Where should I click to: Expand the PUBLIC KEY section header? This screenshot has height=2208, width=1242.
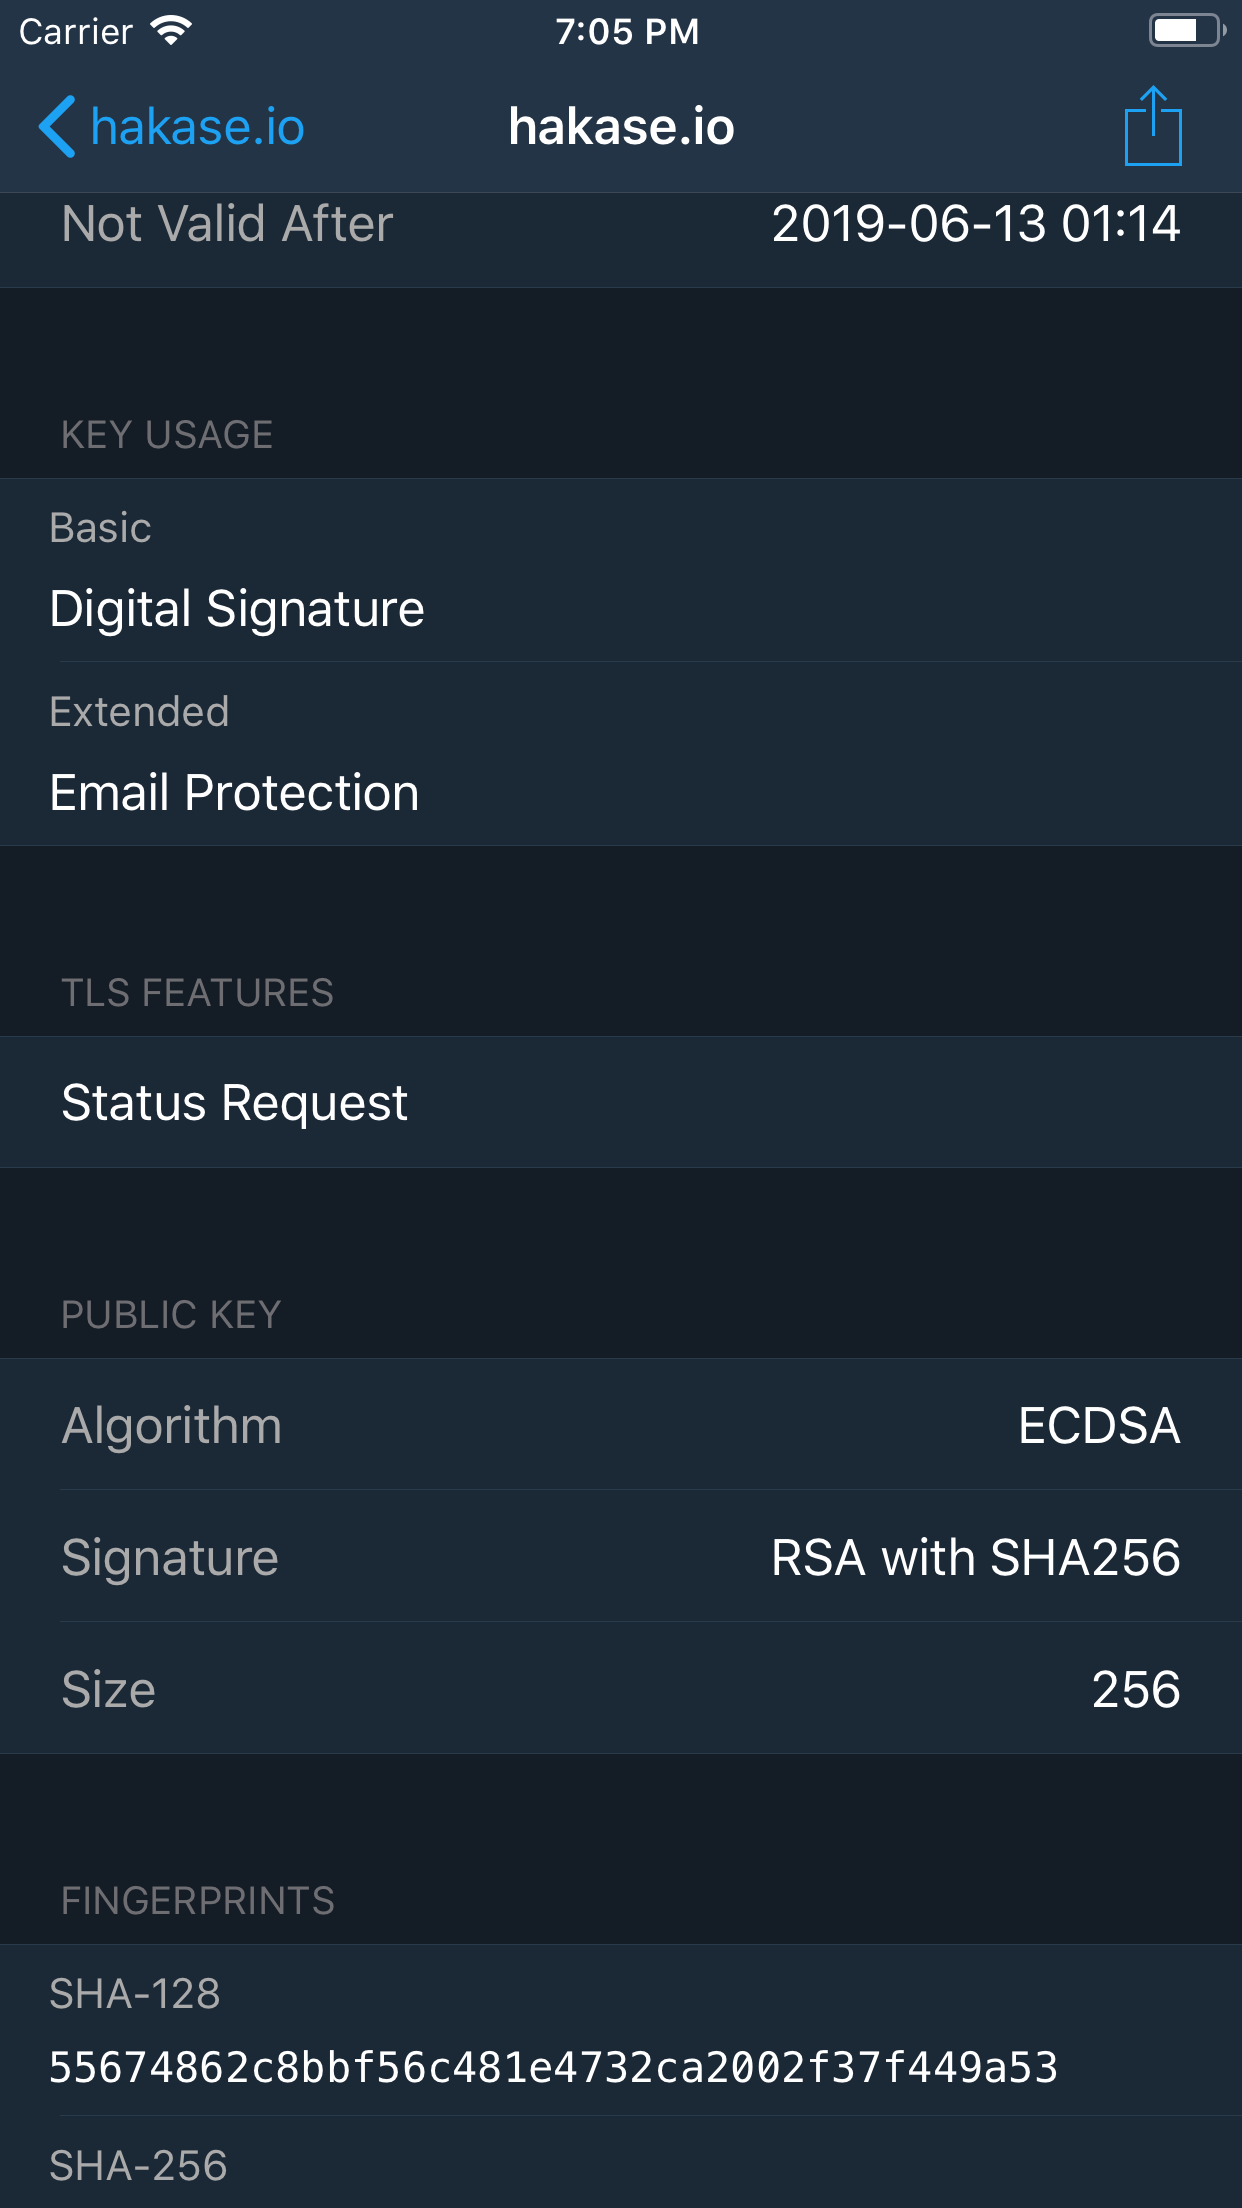[x=171, y=1314]
